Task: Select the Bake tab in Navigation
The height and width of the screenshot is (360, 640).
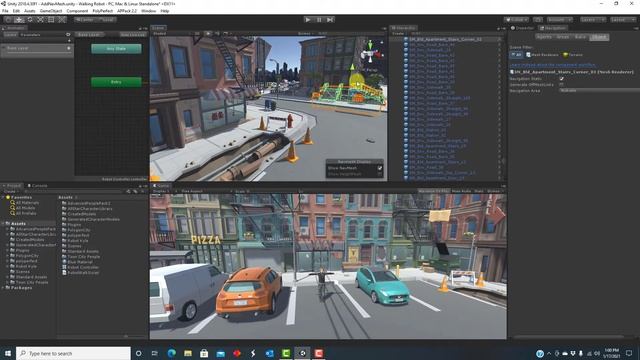Action: [x=580, y=37]
